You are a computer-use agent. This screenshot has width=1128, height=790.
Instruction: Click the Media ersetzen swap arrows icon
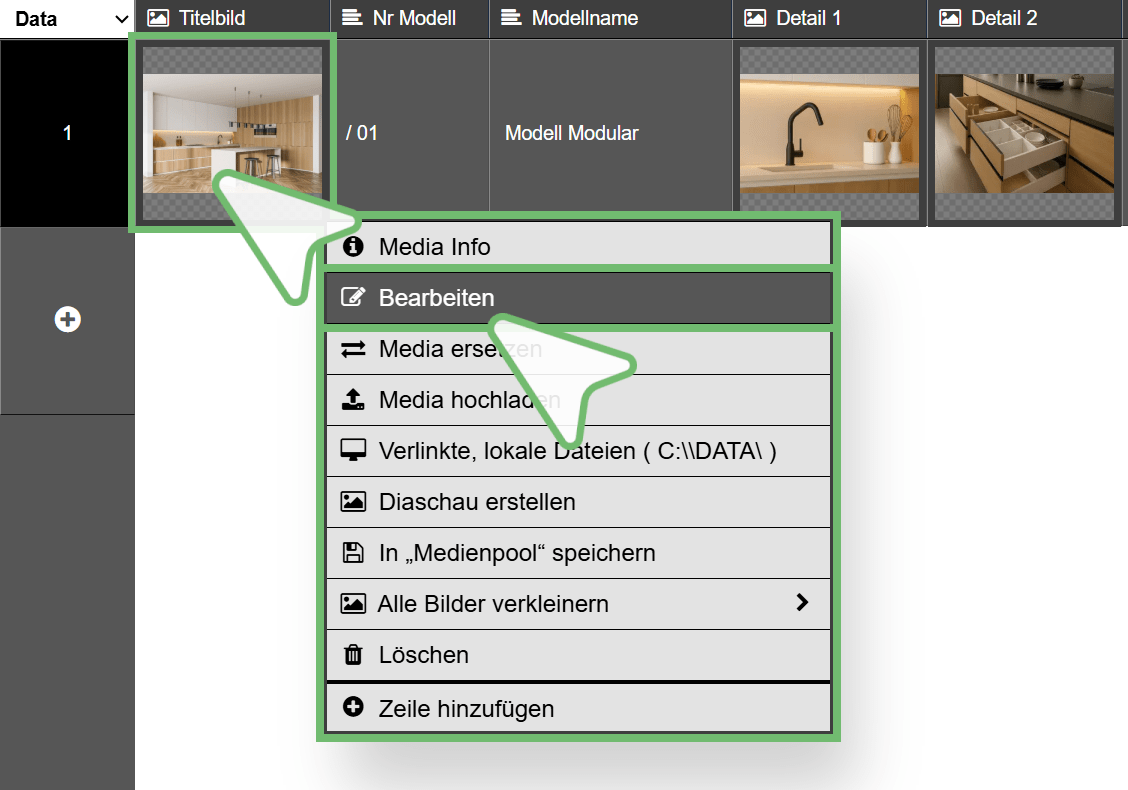pyautogui.click(x=353, y=349)
